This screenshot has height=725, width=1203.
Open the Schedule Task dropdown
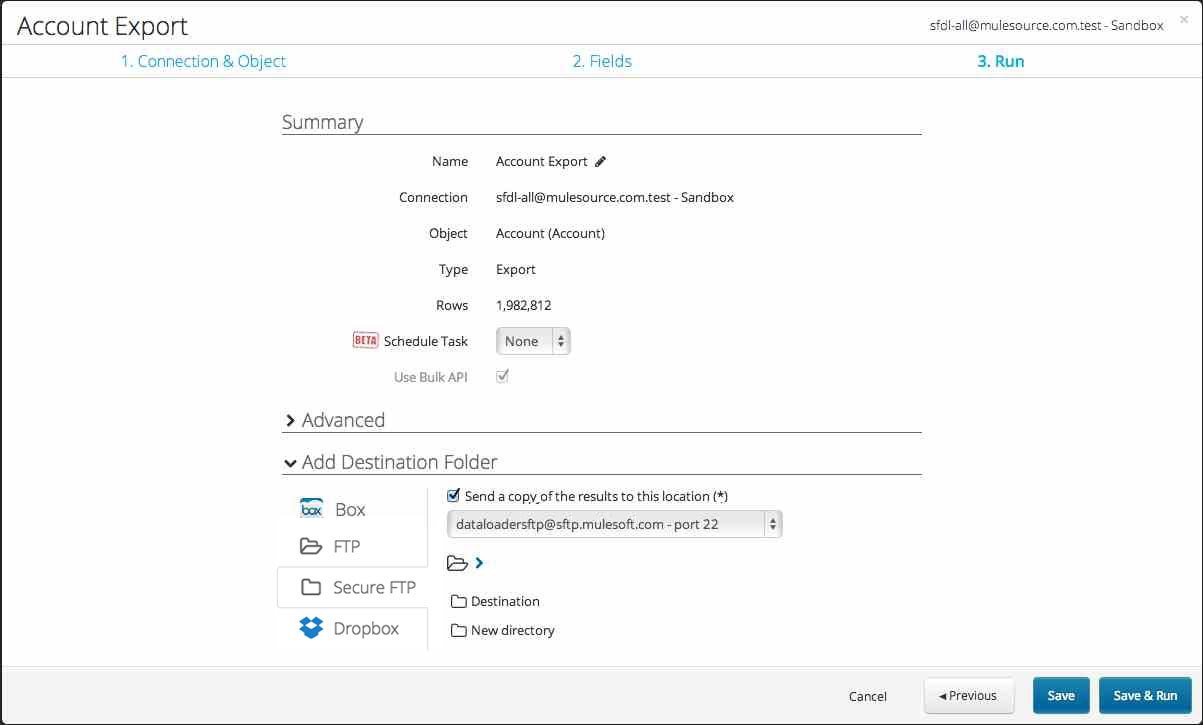pyautogui.click(x=533, y=340)
